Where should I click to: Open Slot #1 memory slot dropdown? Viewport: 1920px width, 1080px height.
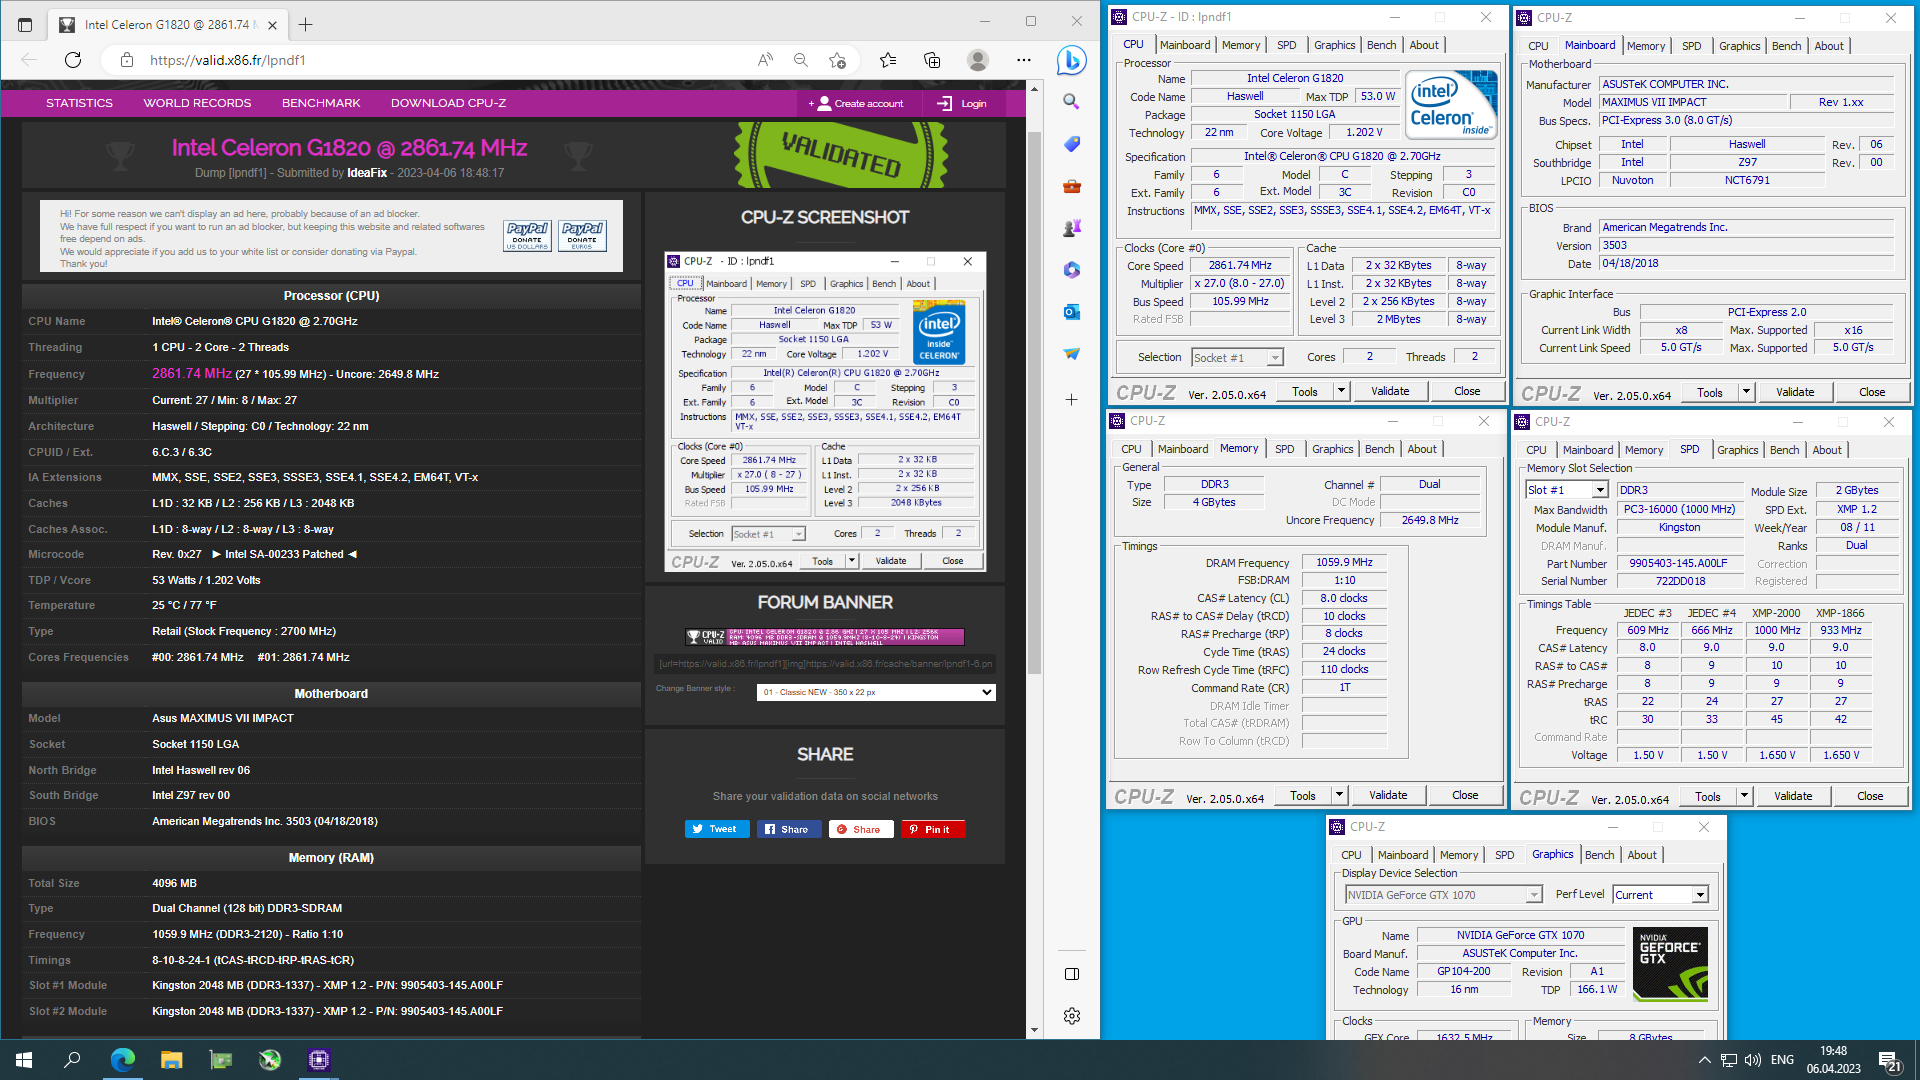point(1567,490)
